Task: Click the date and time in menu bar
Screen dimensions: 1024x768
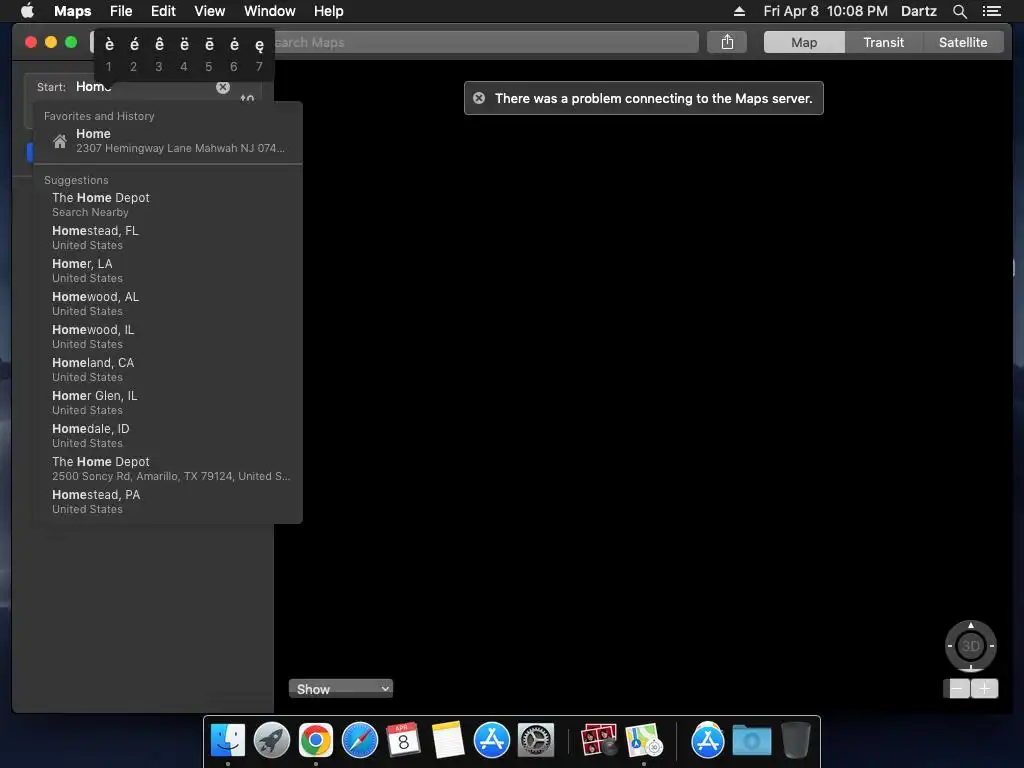Action: click(825, 11)
